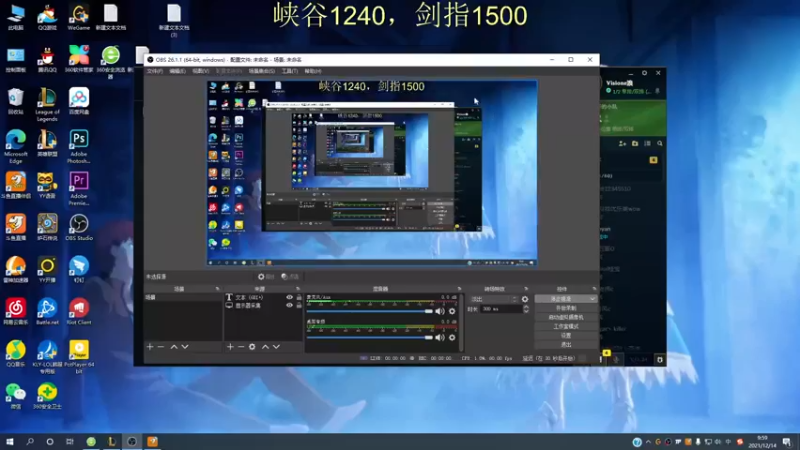Pop out the 来源 dock panel
800x450 pixels.
tap(298, 289)
